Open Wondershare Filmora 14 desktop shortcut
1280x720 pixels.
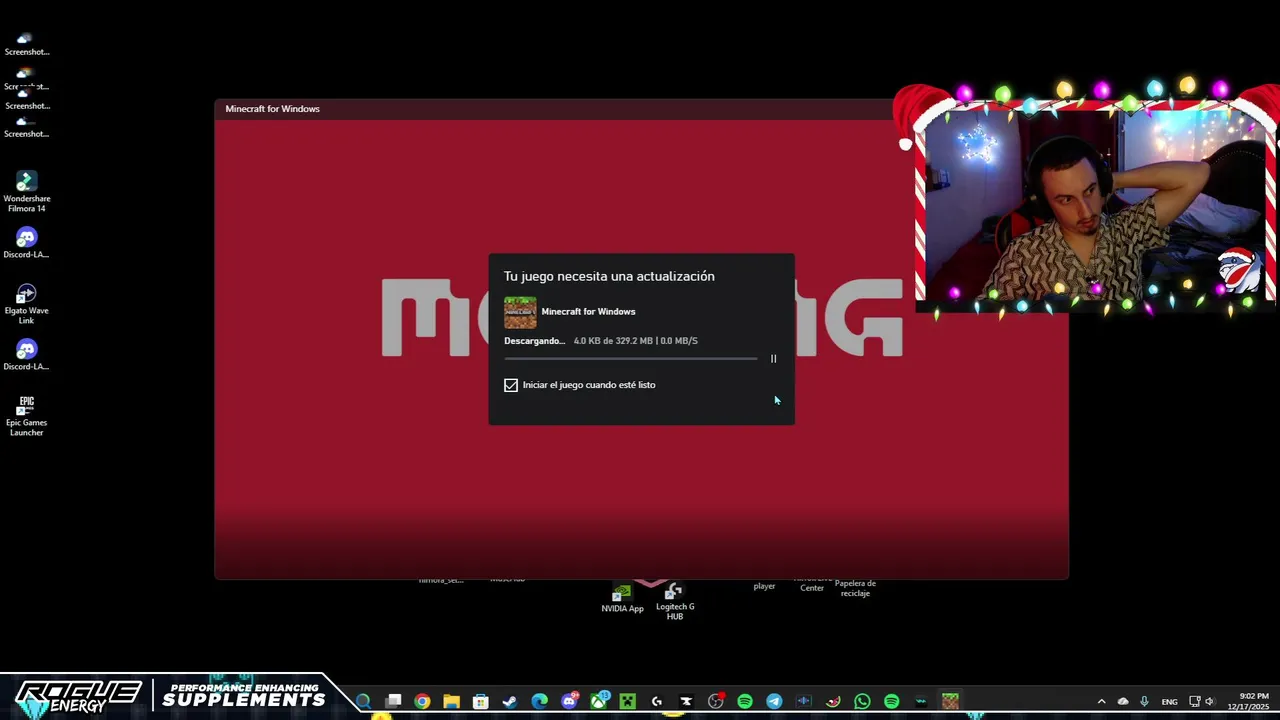[27, 192]
